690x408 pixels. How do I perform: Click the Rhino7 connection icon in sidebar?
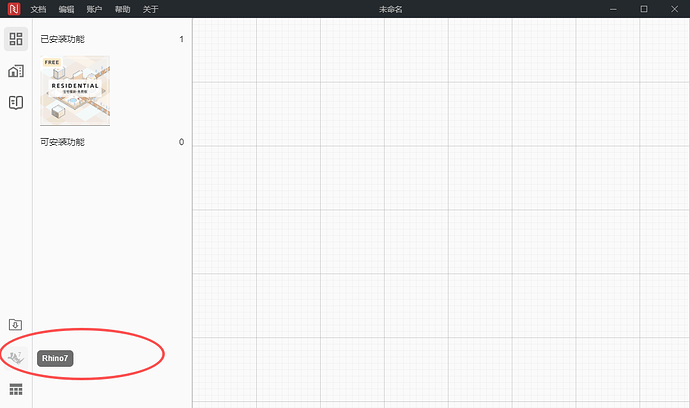point(16,358)
